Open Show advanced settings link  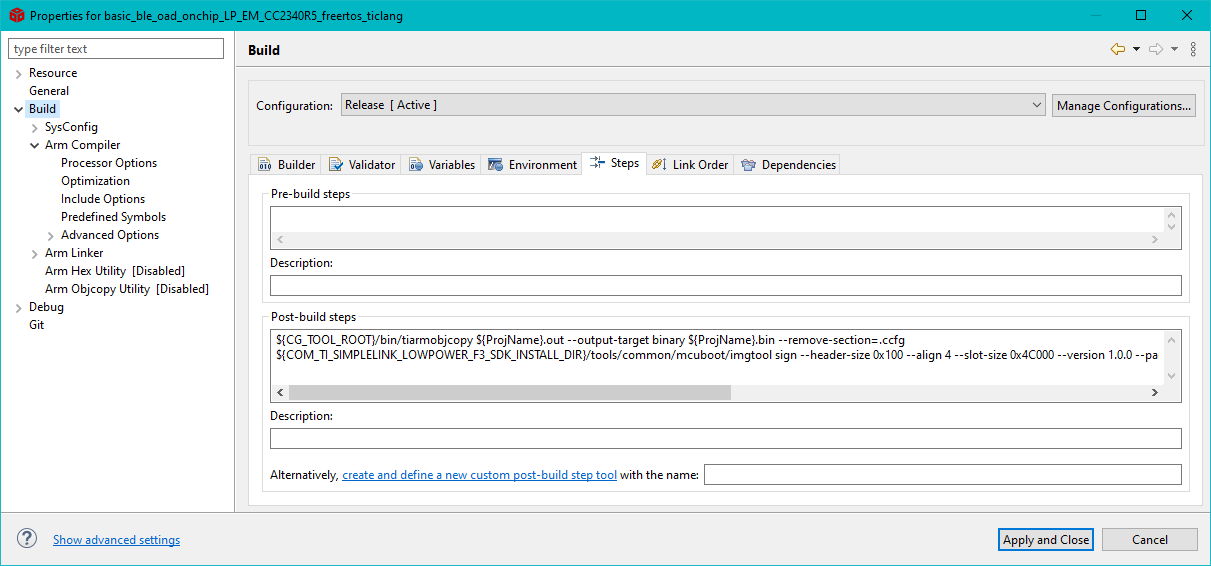tap(116, 540)
